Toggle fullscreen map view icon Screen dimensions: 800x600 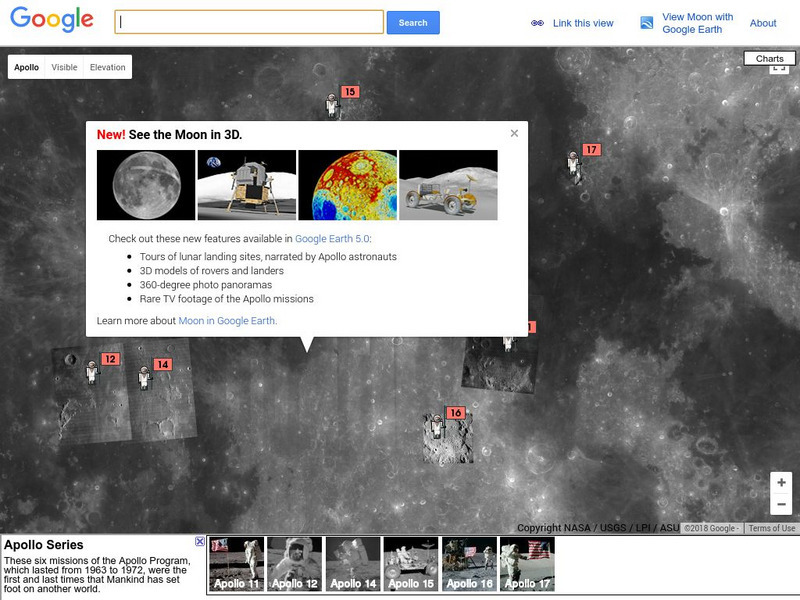(778, 68)
